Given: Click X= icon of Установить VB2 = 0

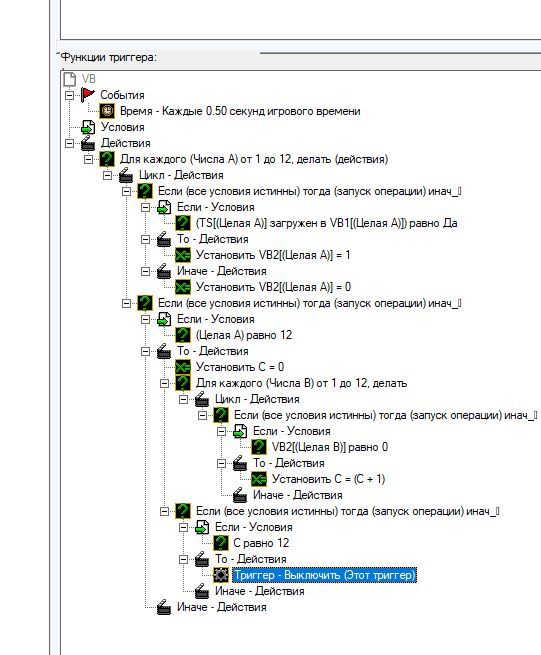Looking at the screenshot, I should 183,287.
